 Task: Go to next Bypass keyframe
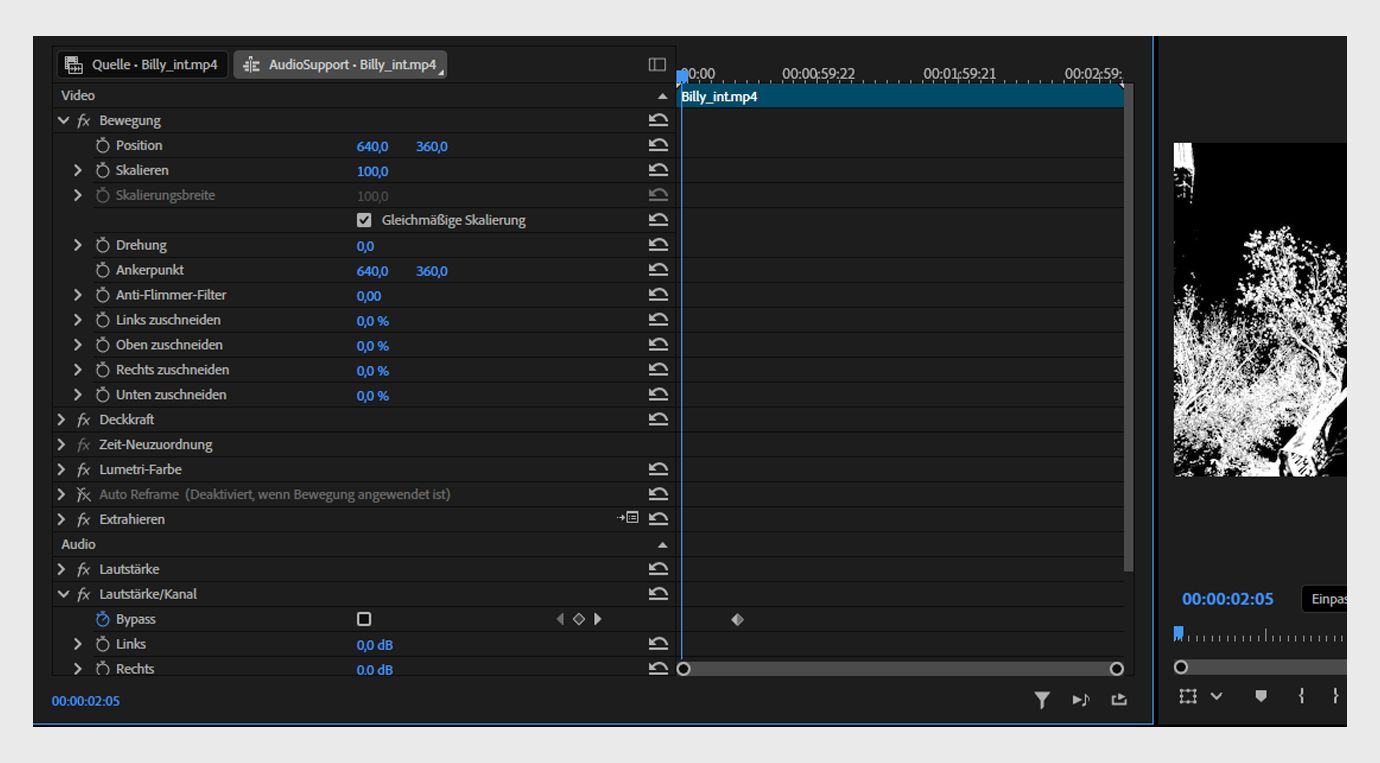pos(598,619)
